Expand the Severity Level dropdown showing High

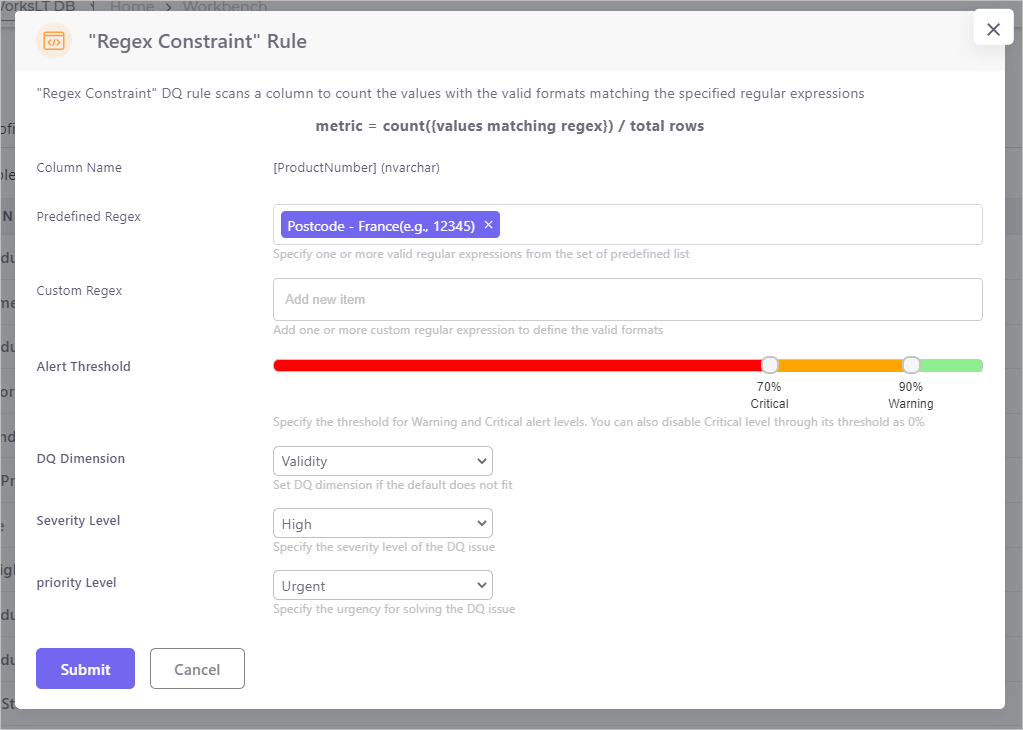[x=382, y=523]
